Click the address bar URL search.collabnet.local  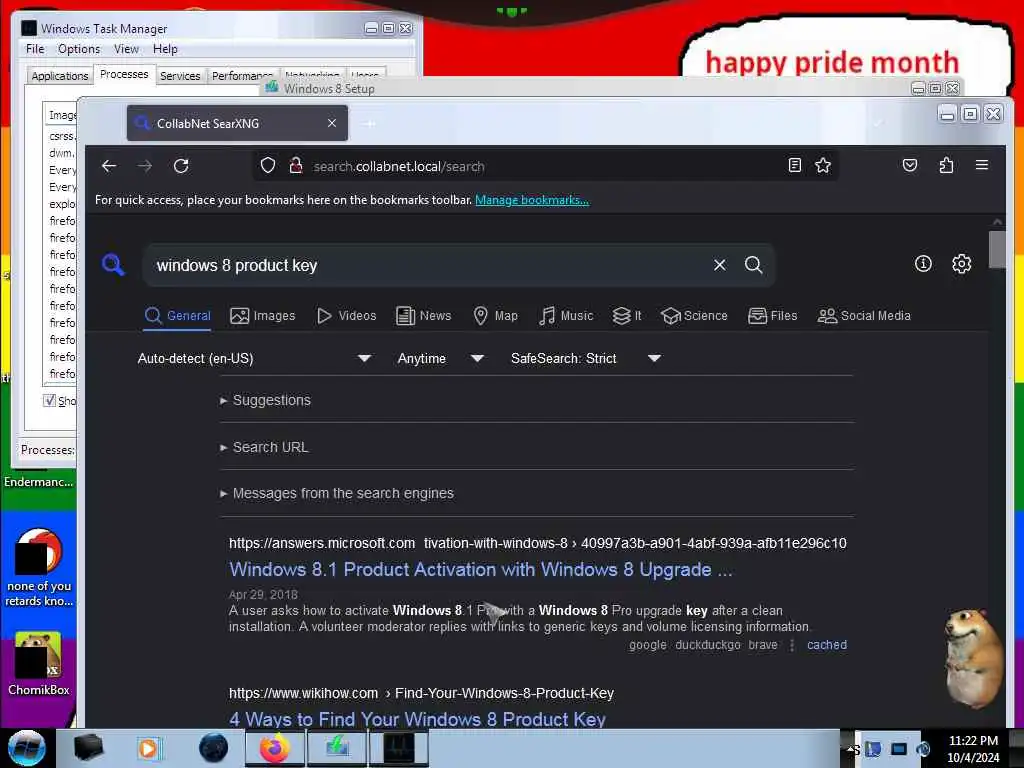click(x=398, y=167)
